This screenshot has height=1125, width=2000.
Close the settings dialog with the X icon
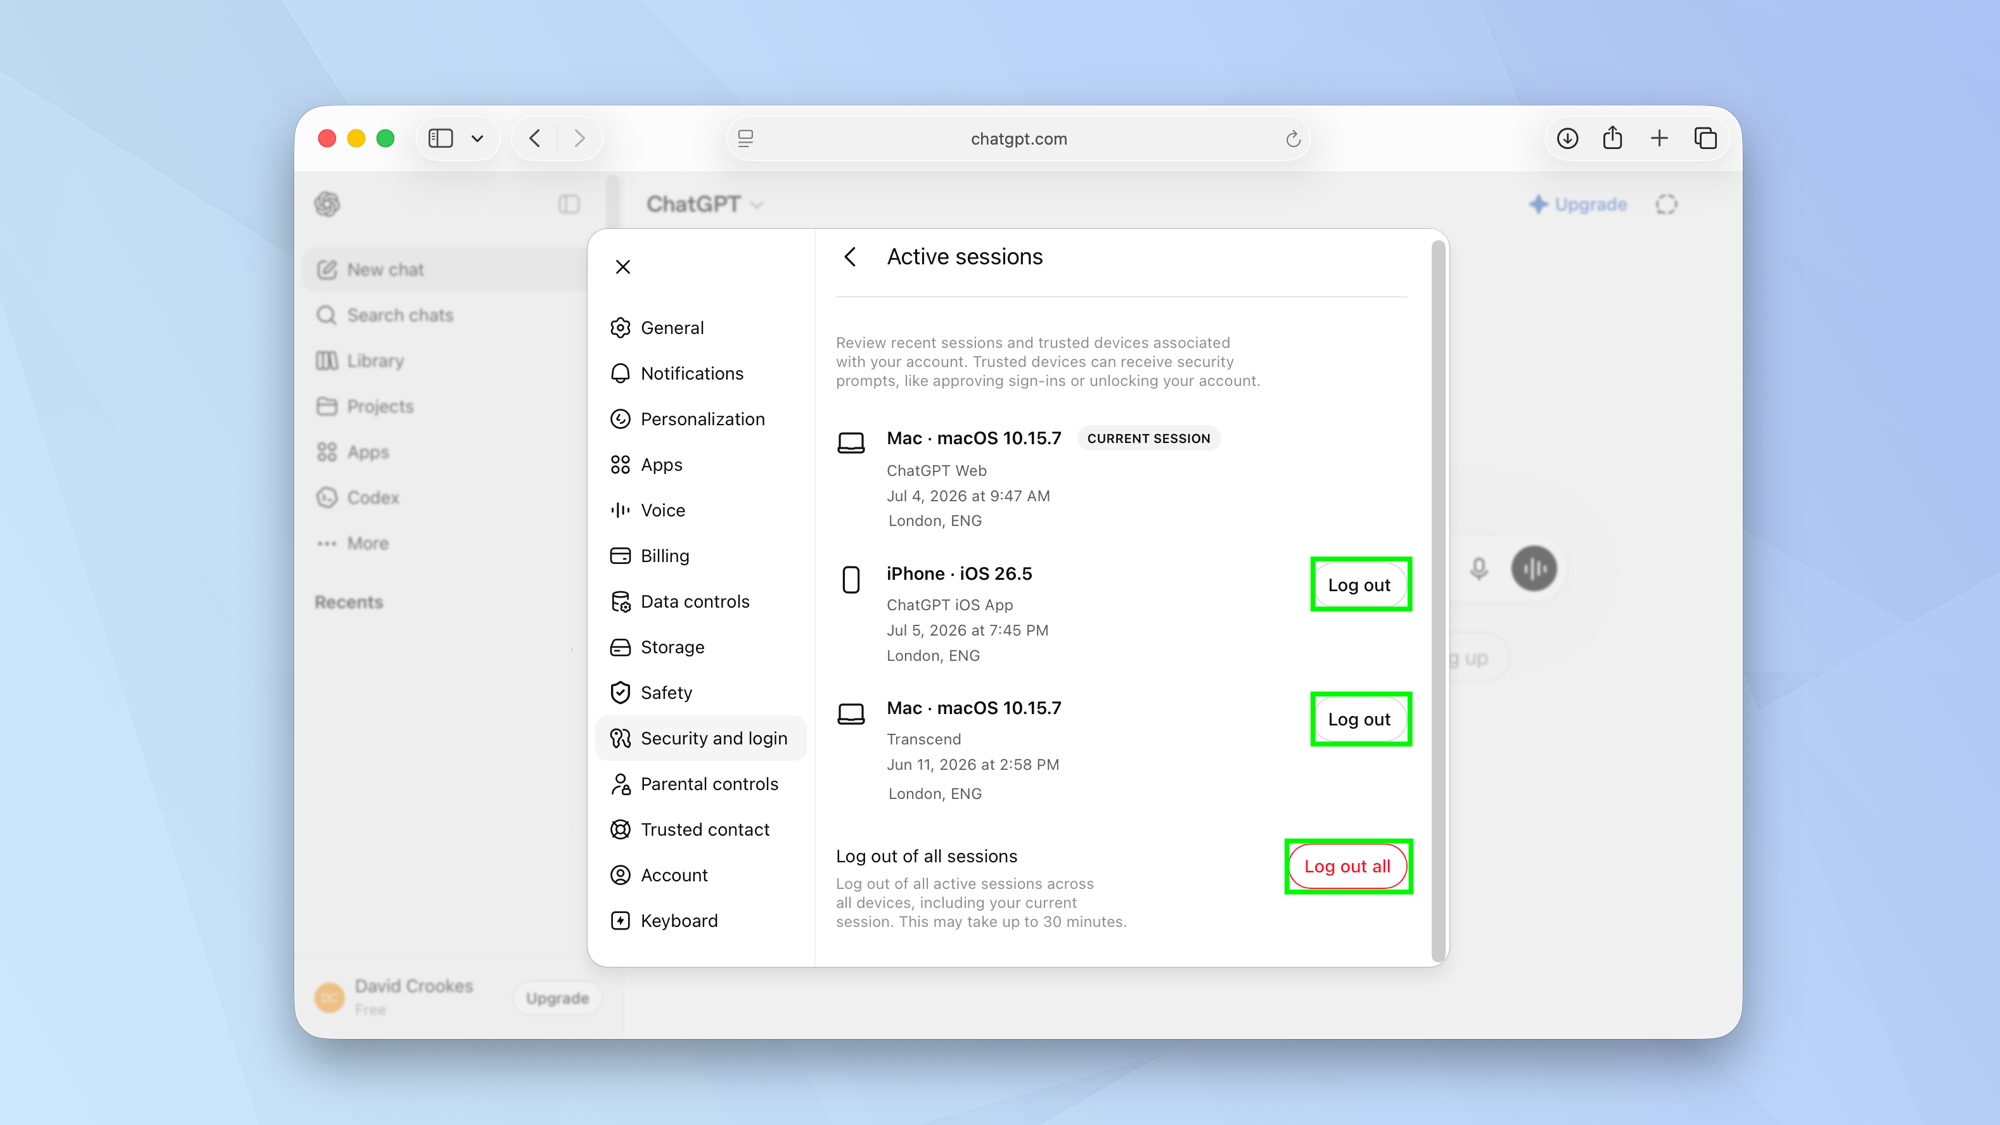click(623, 267)
